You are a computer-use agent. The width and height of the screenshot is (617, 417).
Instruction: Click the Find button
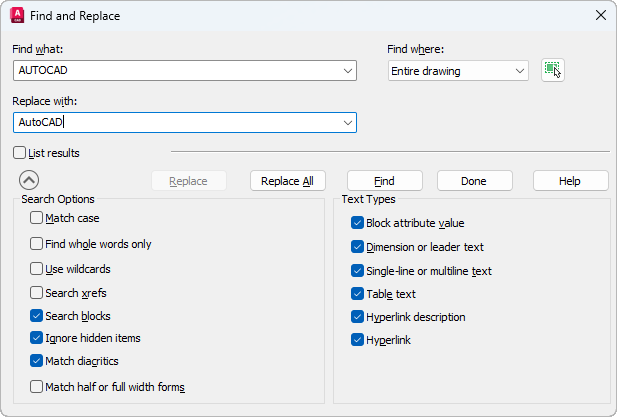pyautogui.click(x=384, y=181)
